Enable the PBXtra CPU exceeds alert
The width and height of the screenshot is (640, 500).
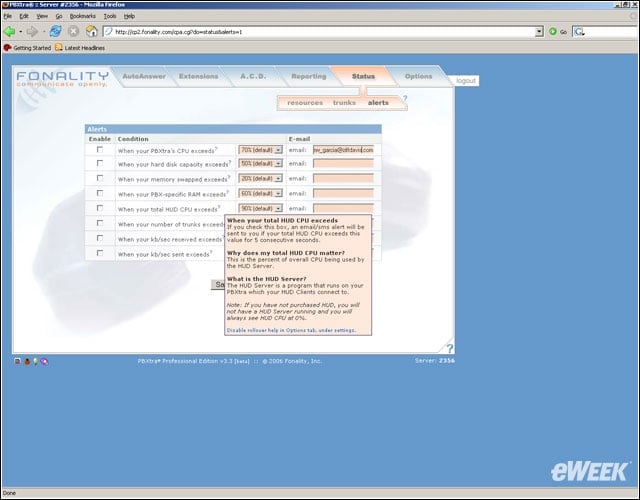[x=100, y=150]
